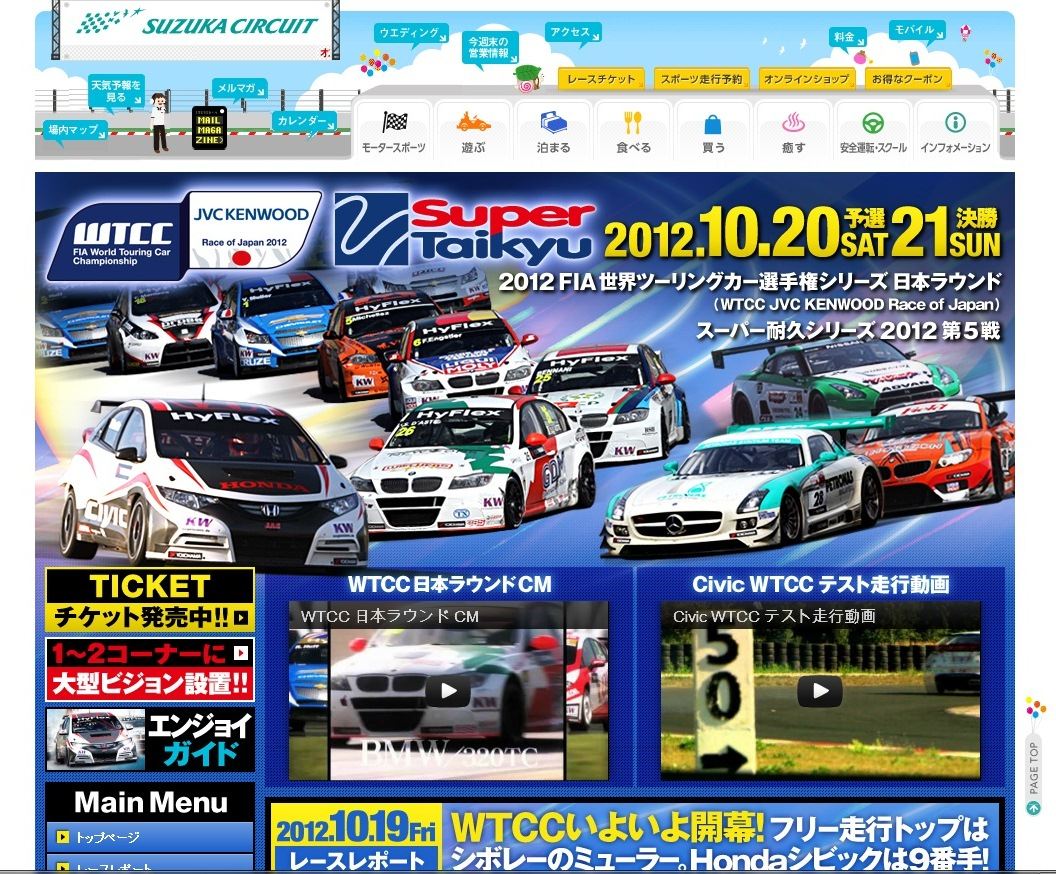1056x874 pixels.
Task: Click the 今週末の営業情報 speech bubble
Action: [490, 47]
